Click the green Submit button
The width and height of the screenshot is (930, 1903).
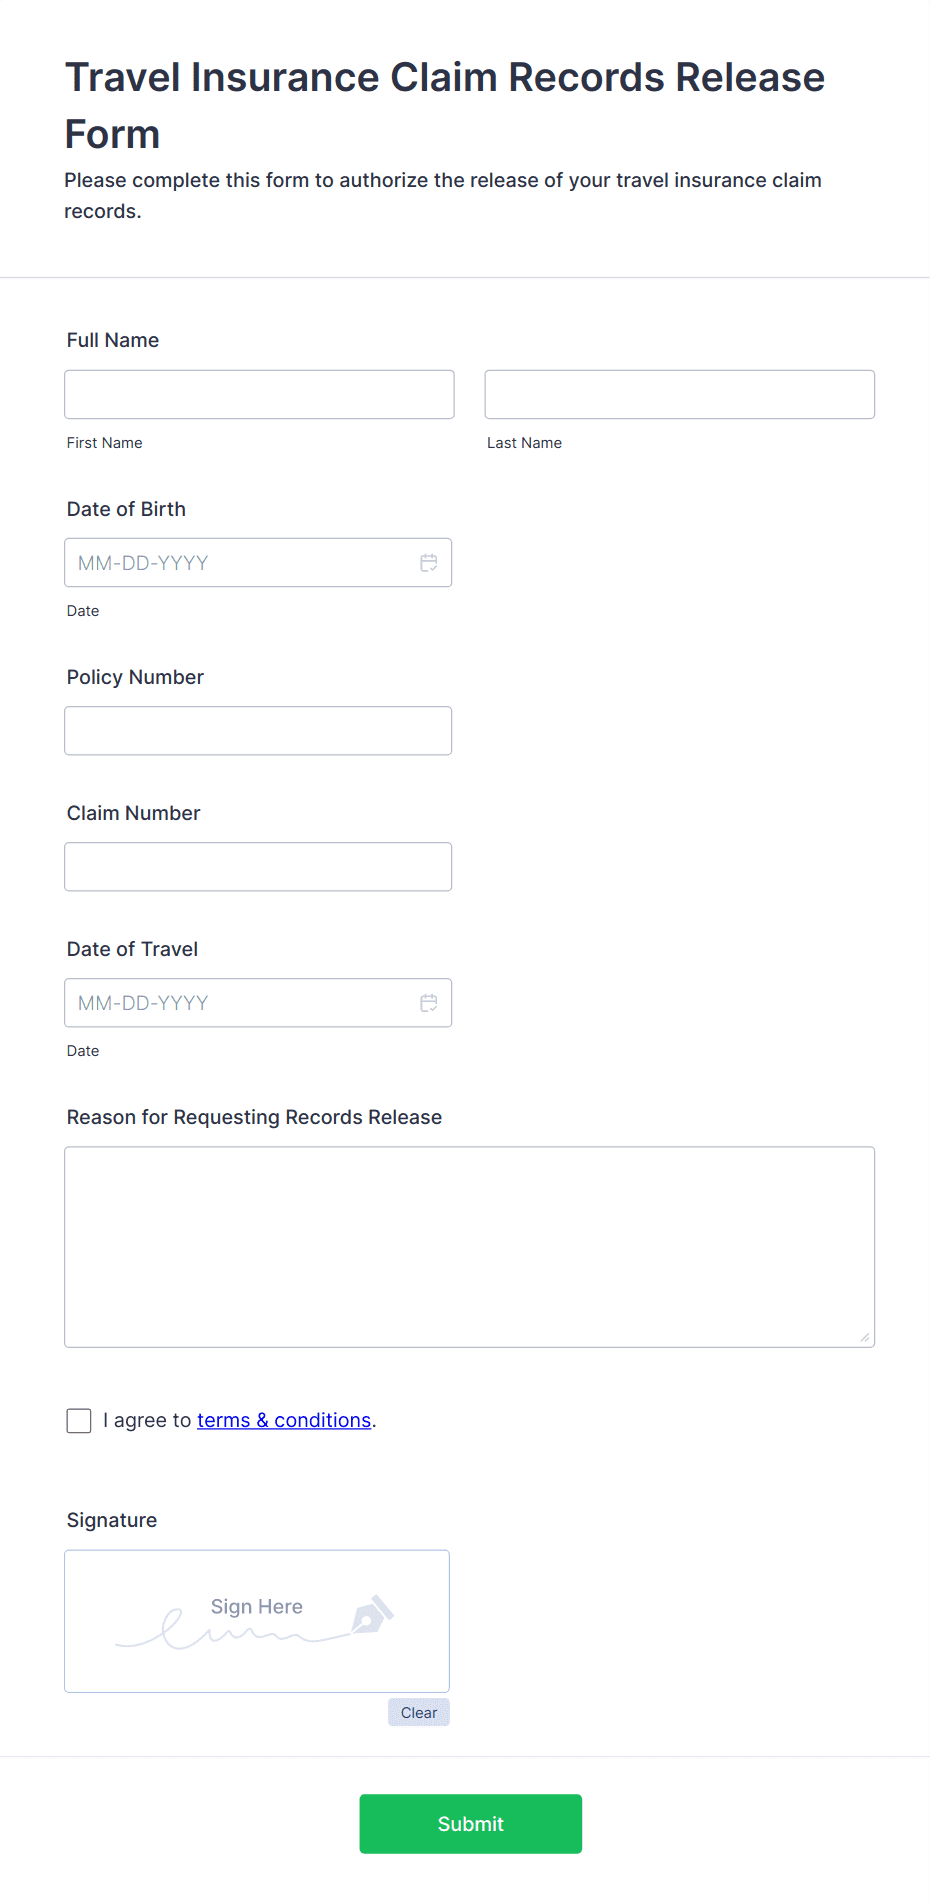[470, 1823]
